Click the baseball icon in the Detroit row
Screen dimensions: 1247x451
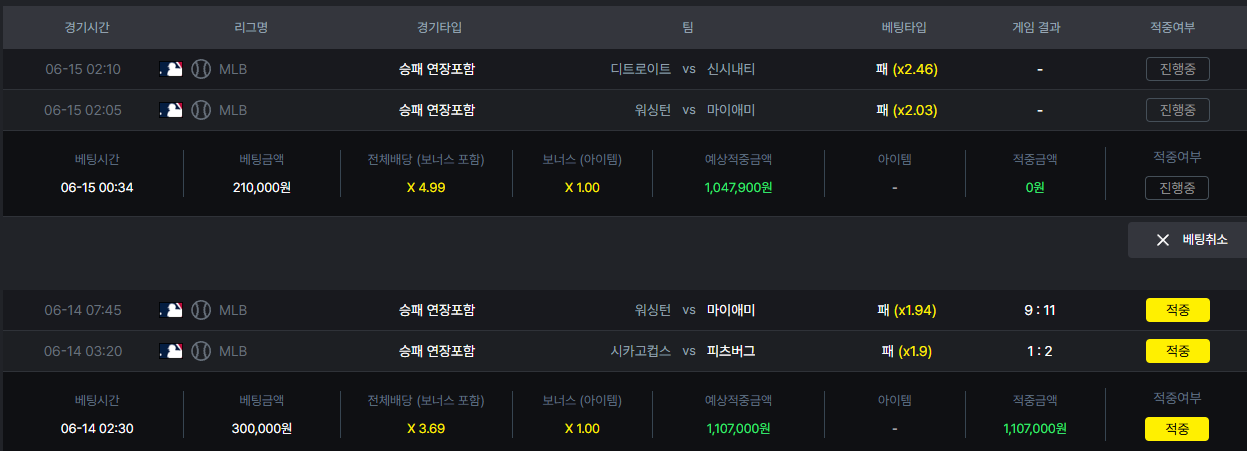pyautogui.click(x=201, y=69)
